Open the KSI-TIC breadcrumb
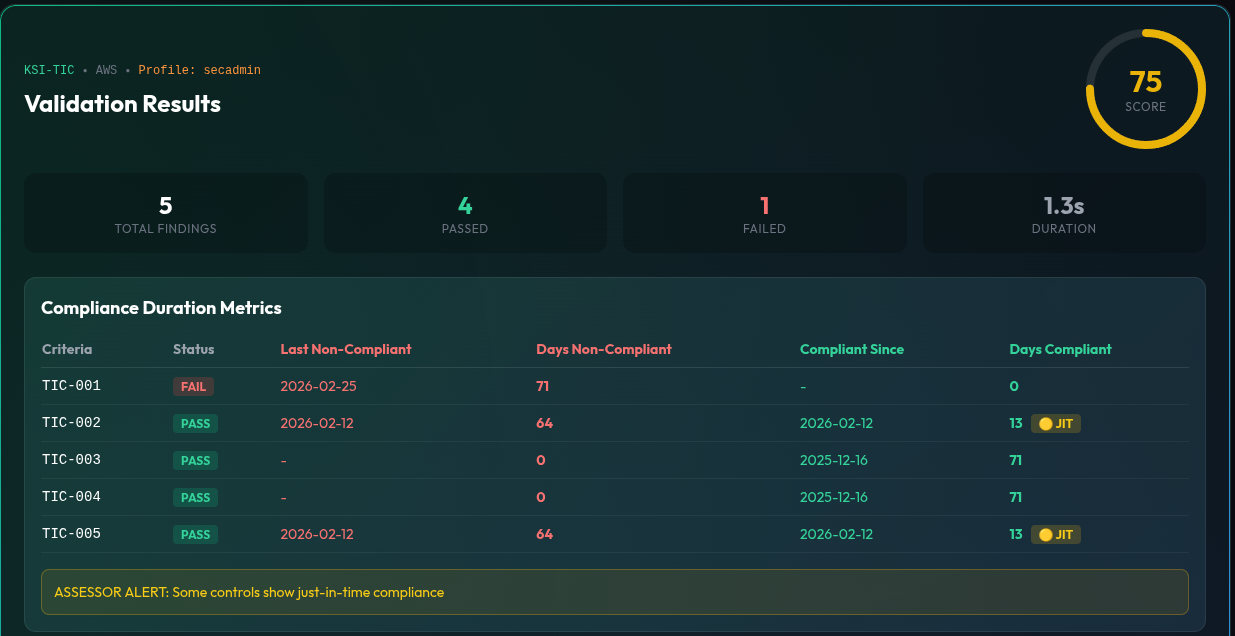 (x=49, y=70)
